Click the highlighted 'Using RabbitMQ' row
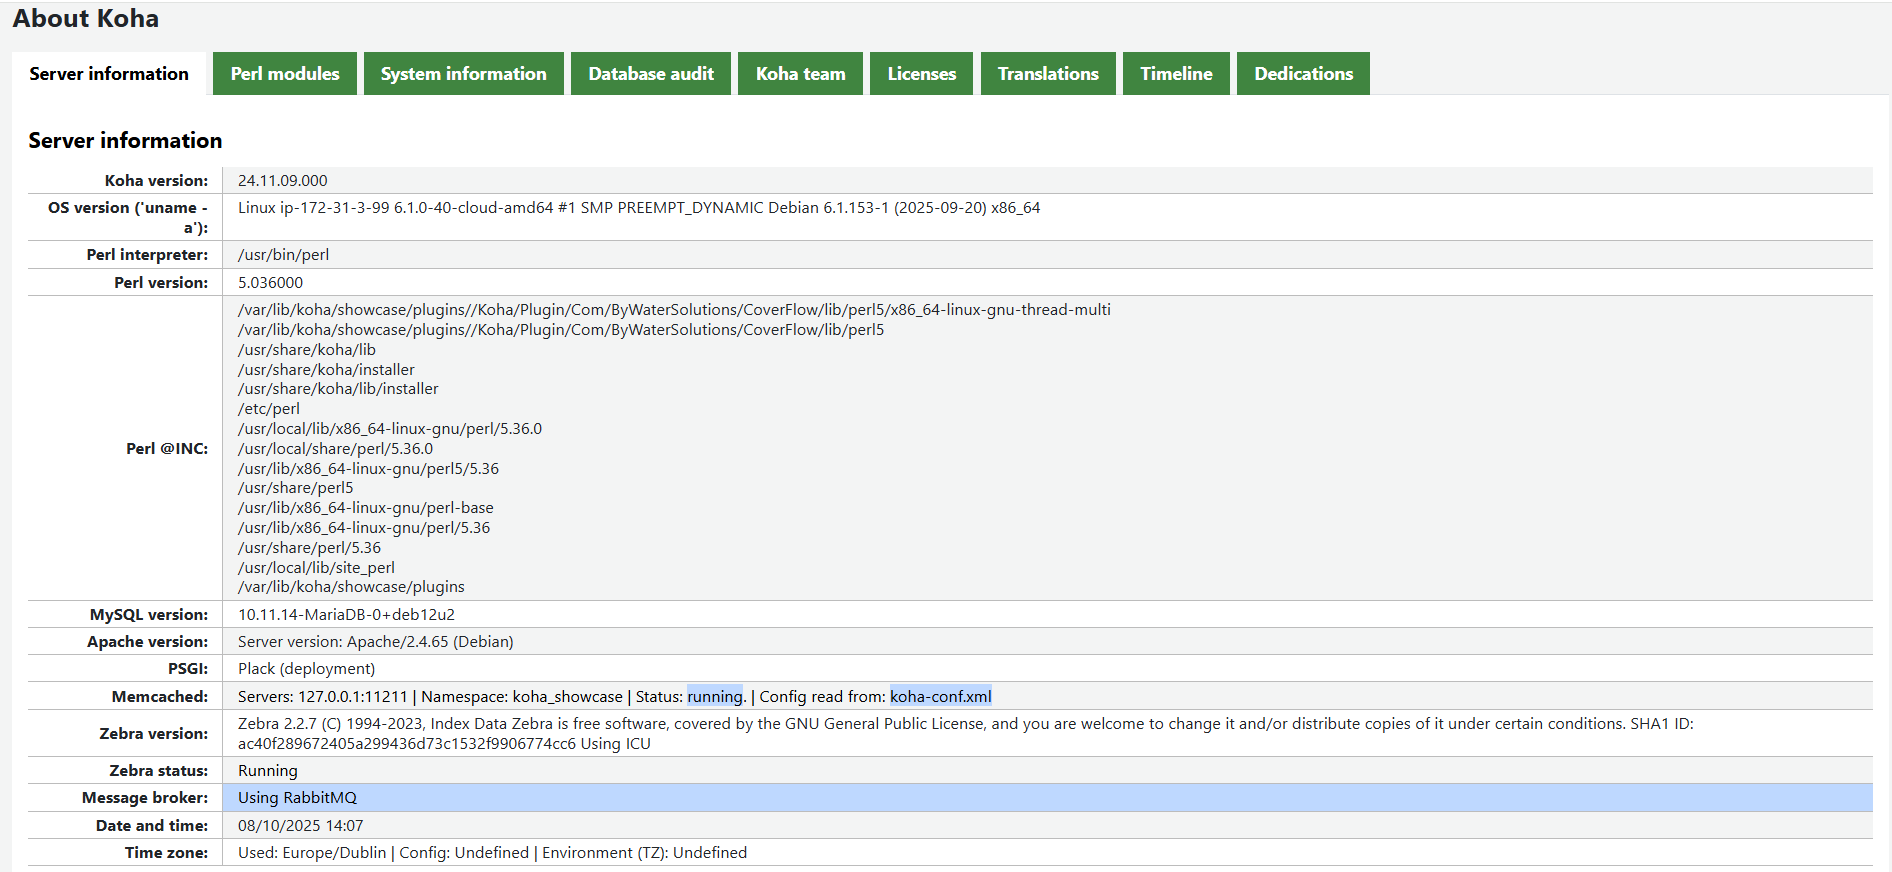 [298, 798]
